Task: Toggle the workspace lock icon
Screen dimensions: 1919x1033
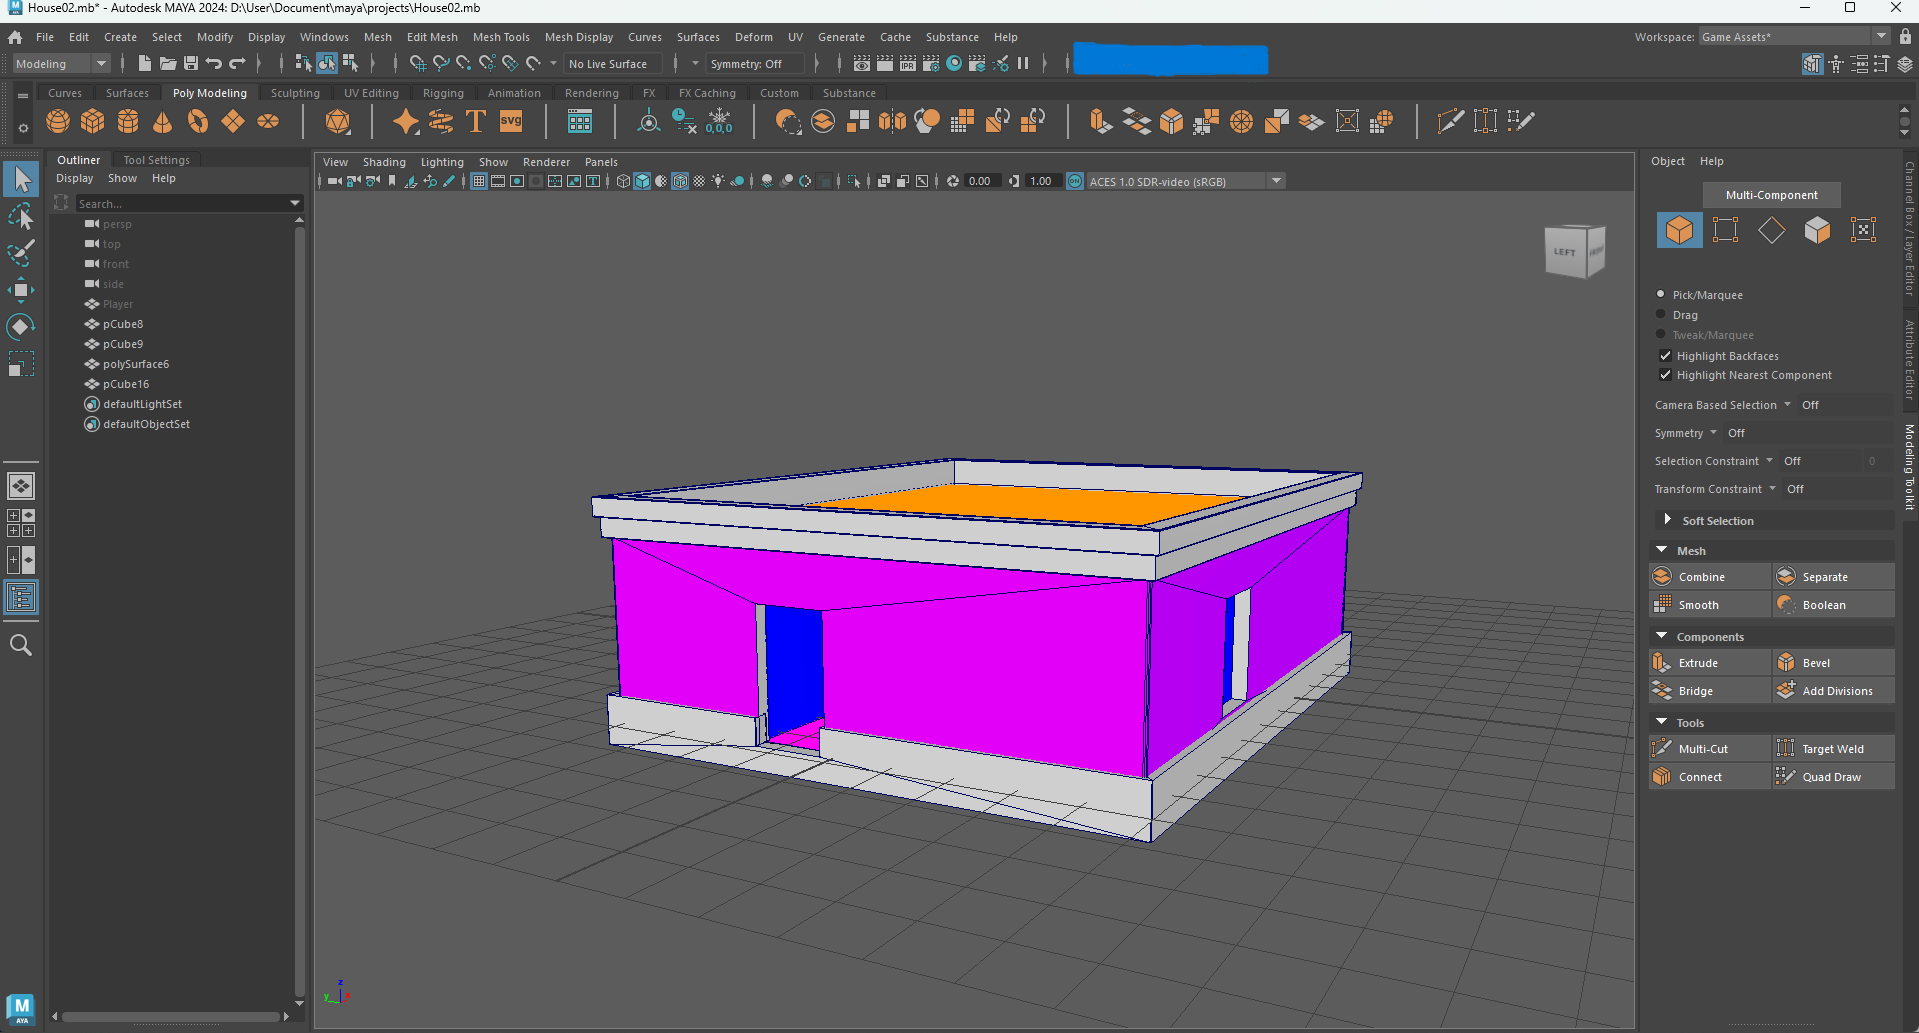Action: [x=1906, y=36]
